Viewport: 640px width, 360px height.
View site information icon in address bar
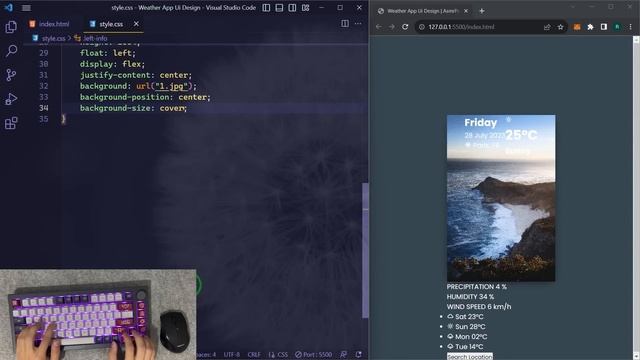(x=422, y=27)
